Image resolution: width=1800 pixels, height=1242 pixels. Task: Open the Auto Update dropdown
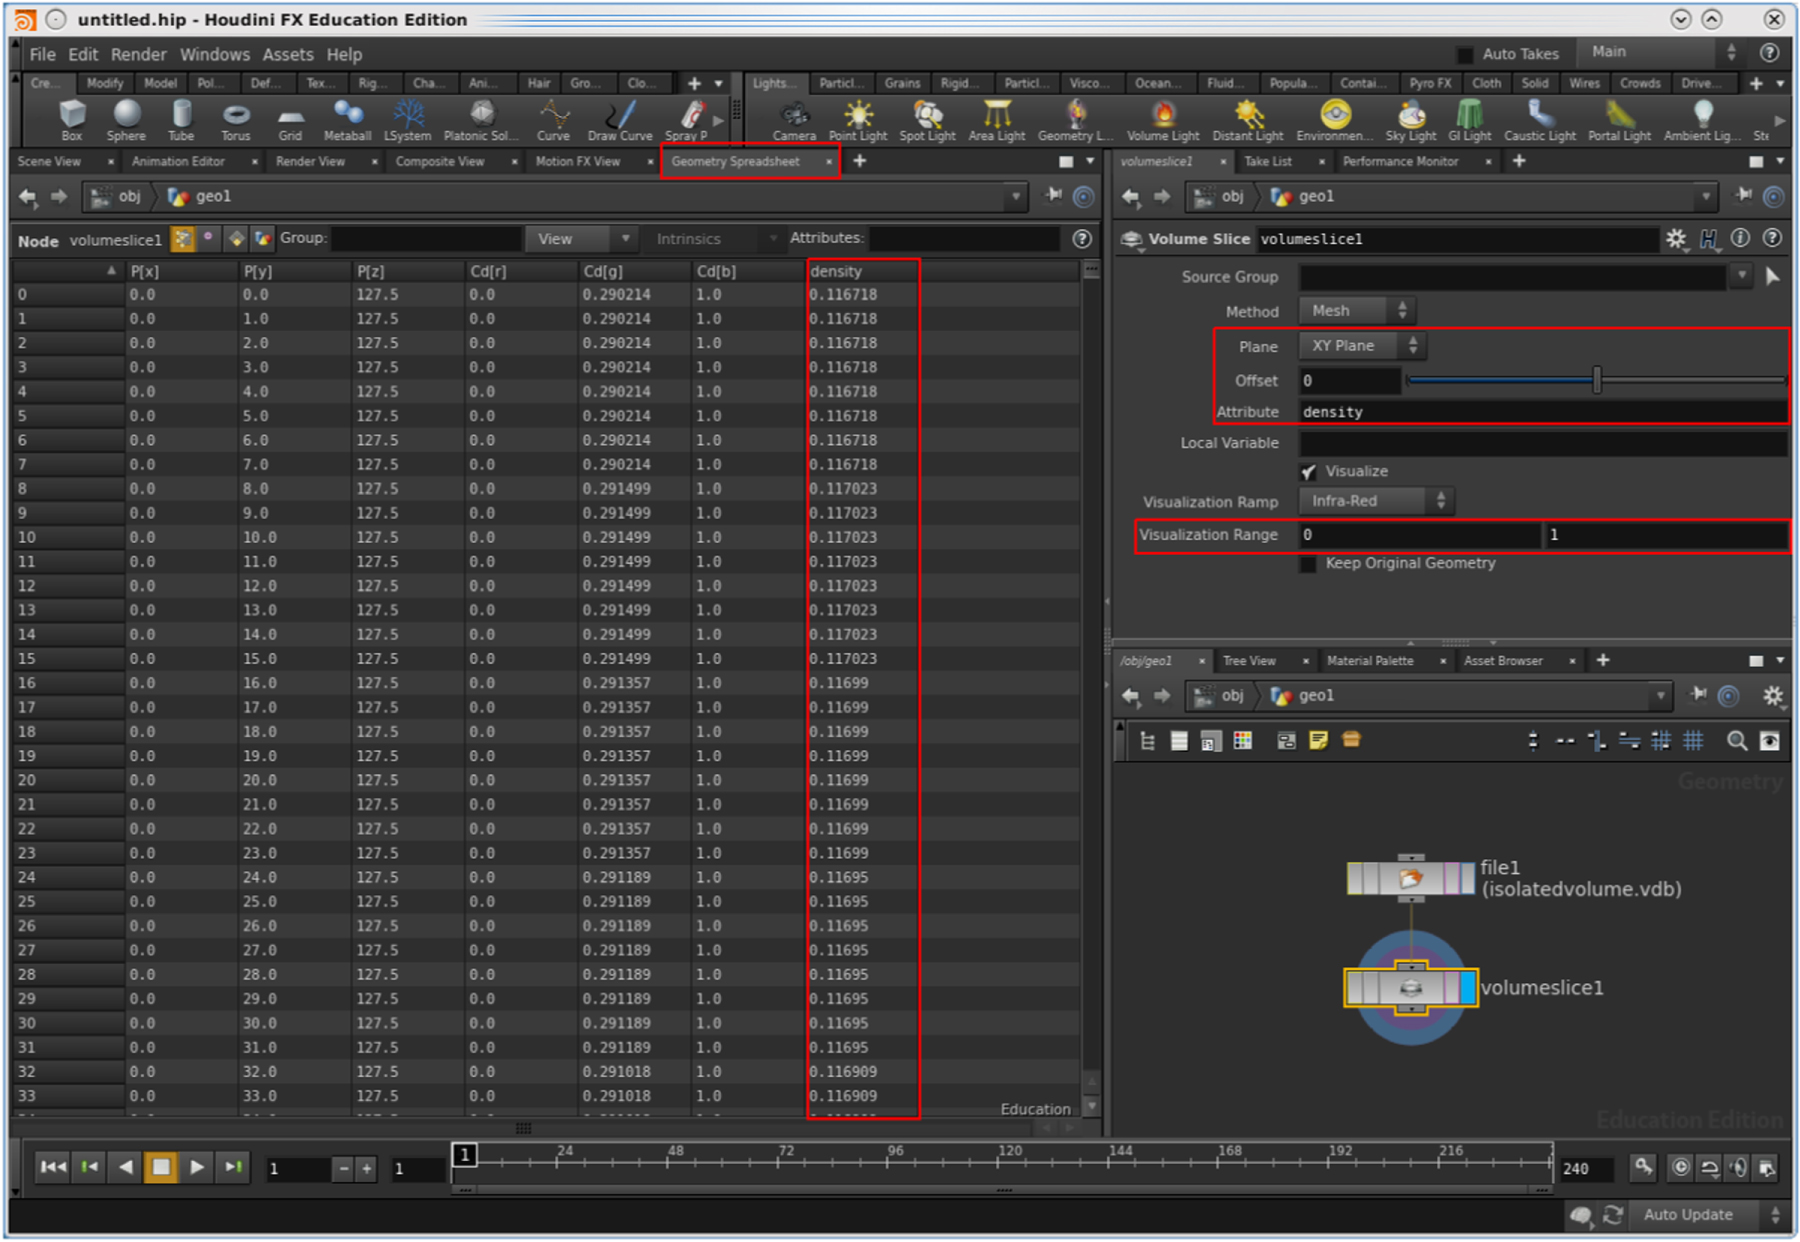click(1711, 1215)
